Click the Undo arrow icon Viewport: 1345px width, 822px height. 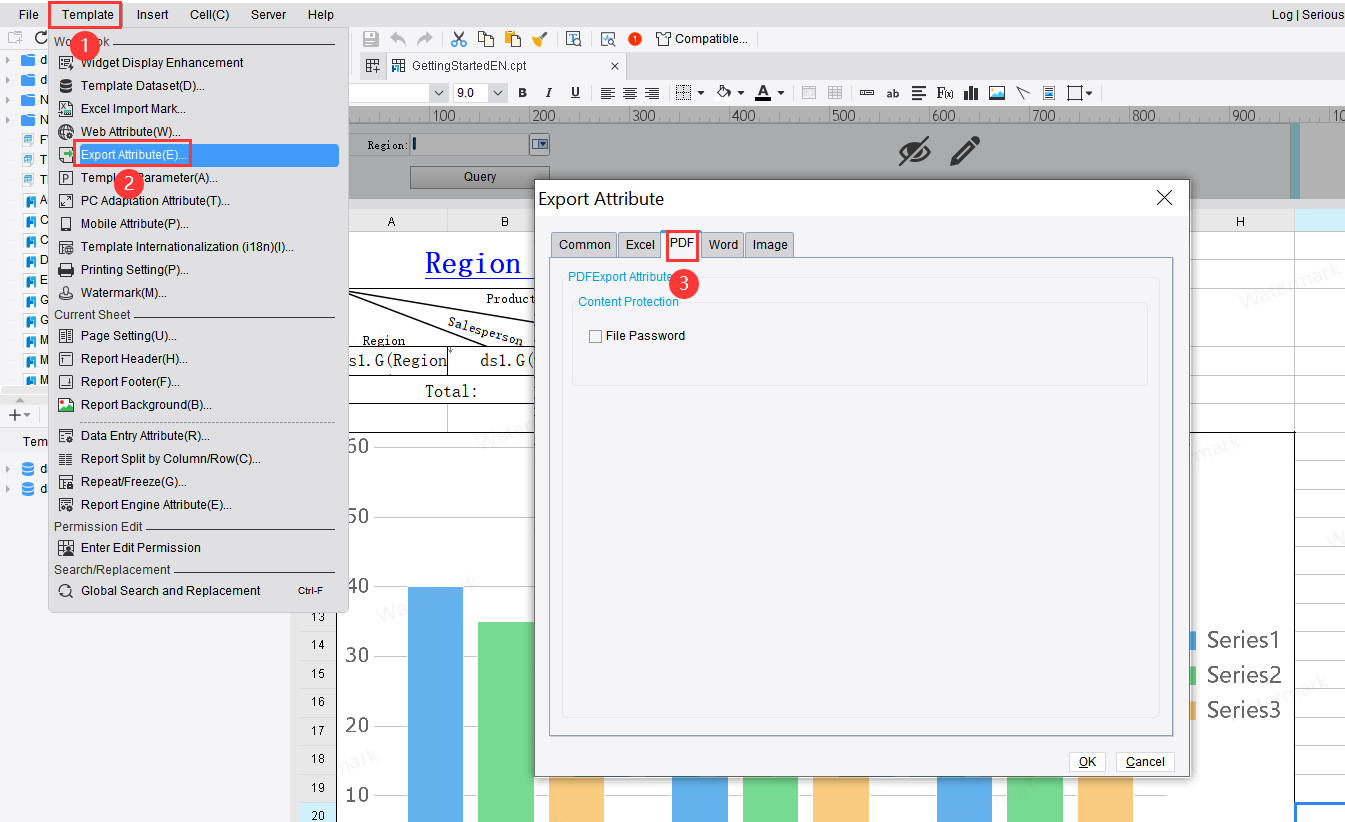click(398, 39)
